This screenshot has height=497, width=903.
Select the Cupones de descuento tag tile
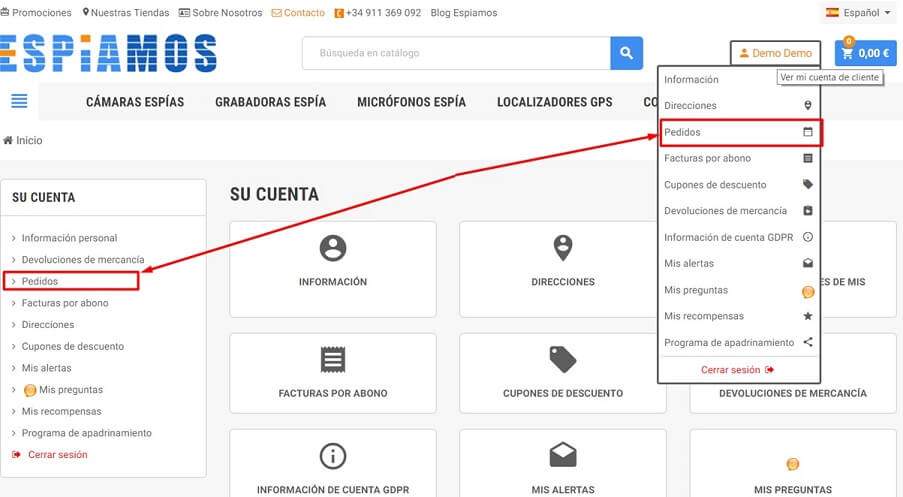tap(562, 372)
